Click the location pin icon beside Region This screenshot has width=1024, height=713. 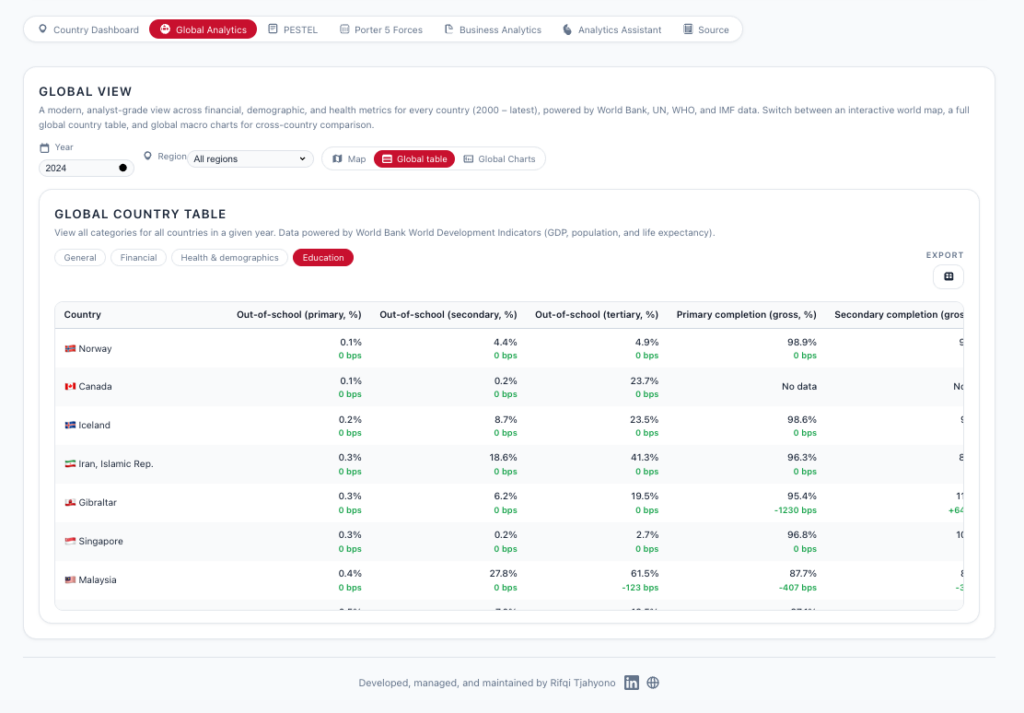[x=148, y=156]
